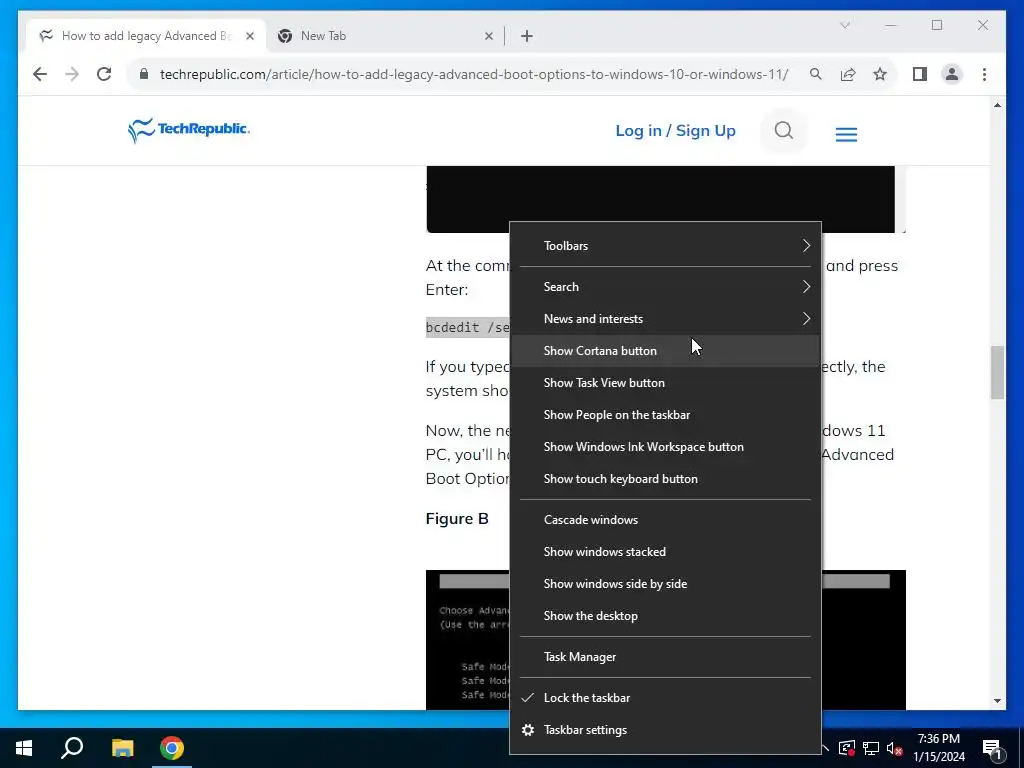Open the notification center icon

tap(992, 748)
